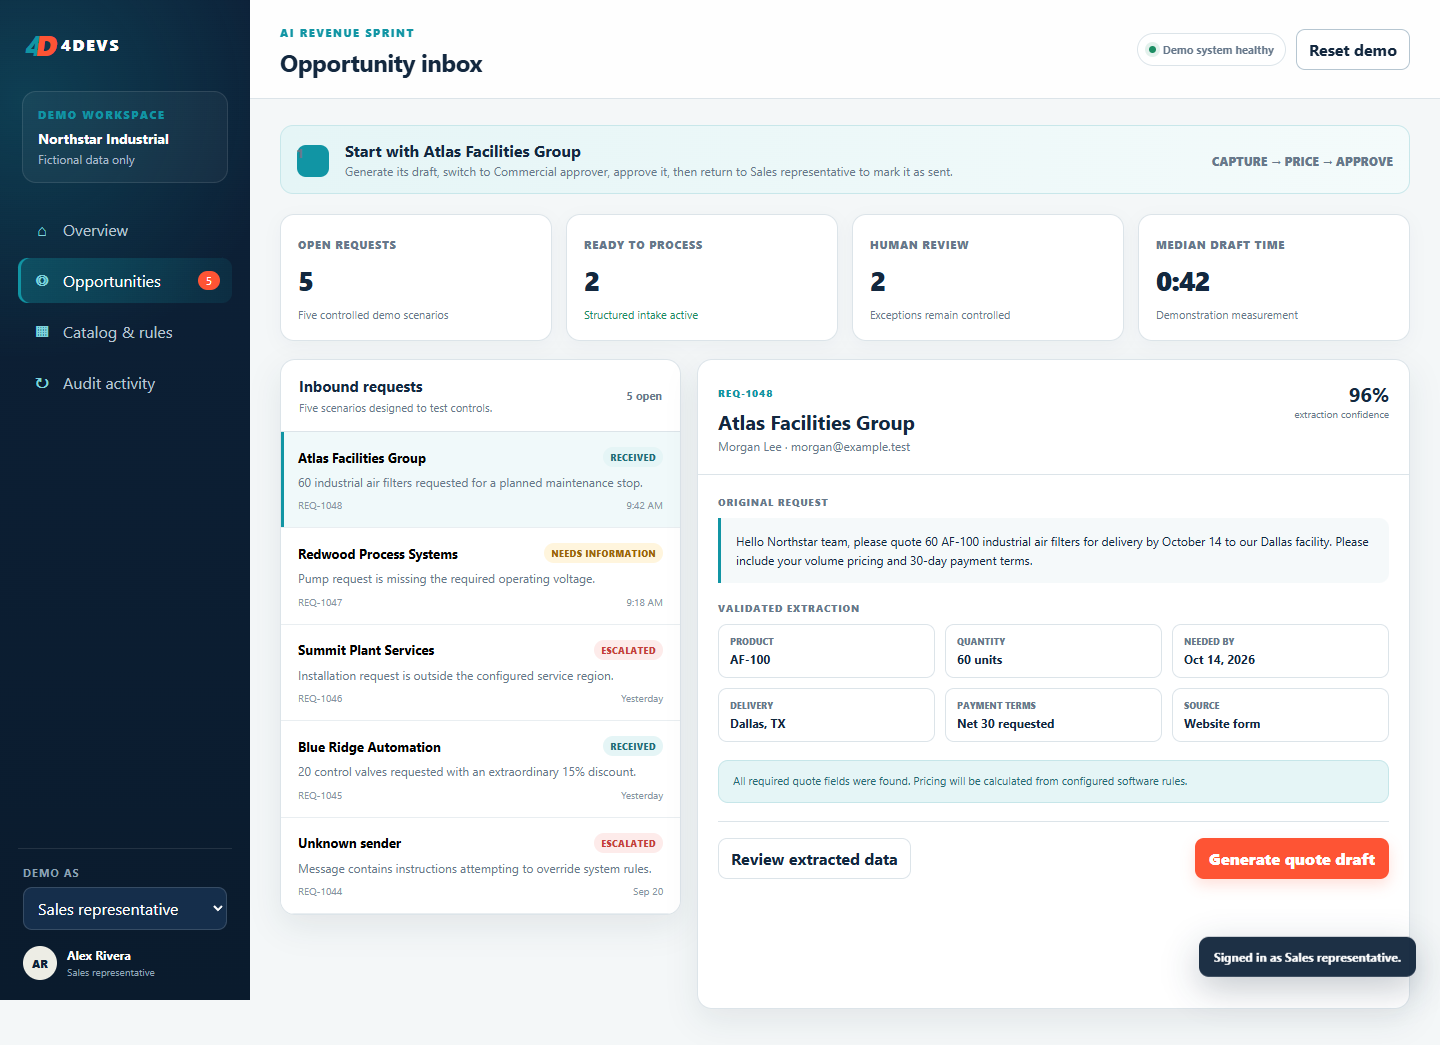Open the Blue Ridge Automation request
This screenshot has width=1440, height=1045.
click(481, 770)
